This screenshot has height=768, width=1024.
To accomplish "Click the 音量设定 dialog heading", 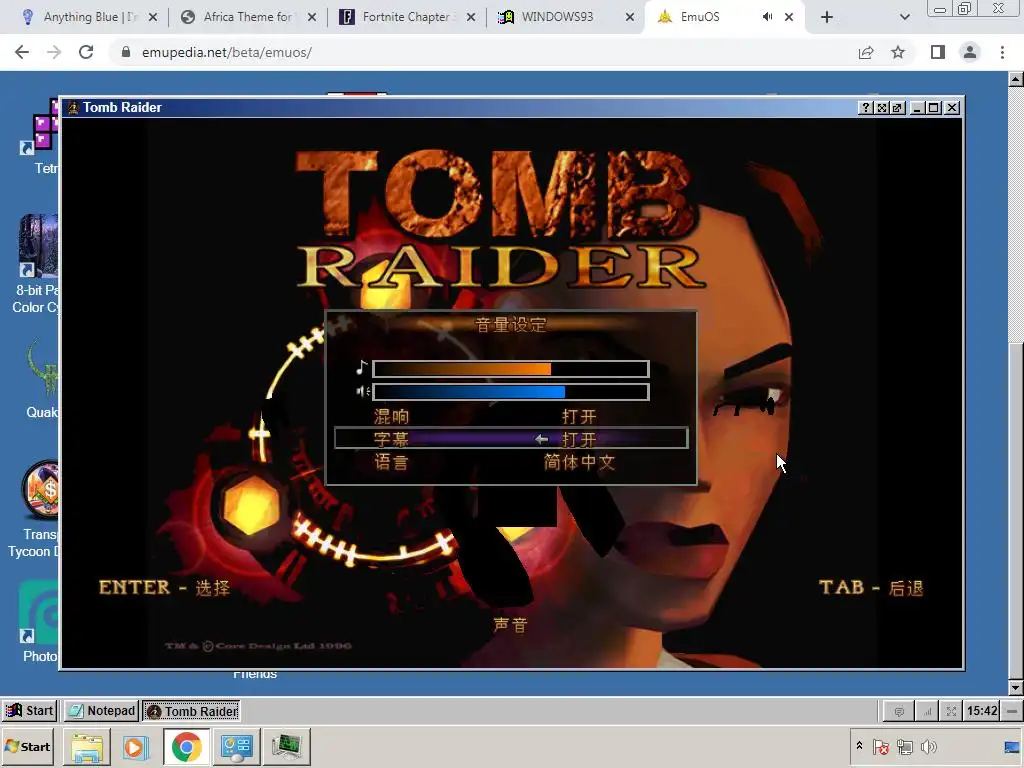I will (511, 325).
